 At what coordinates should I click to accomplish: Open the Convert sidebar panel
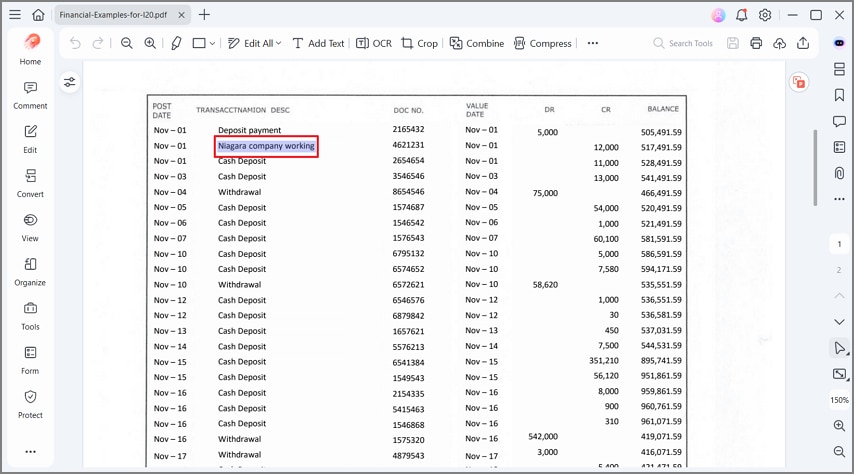(30, 184)
